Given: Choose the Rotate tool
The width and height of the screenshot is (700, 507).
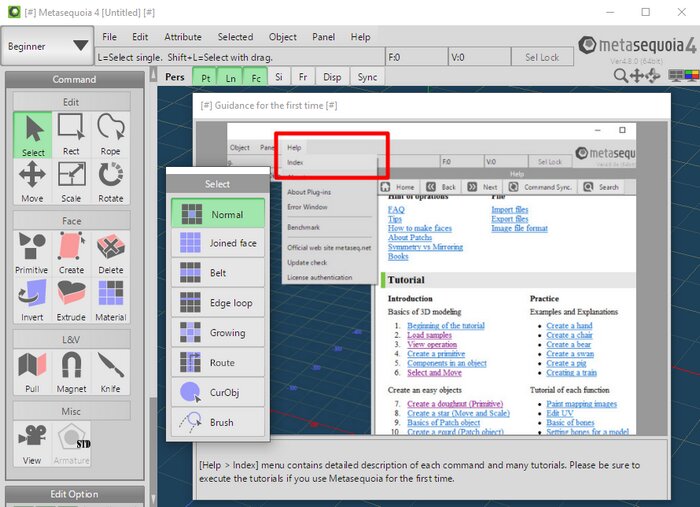Looking at the screenshot, I should point(110,180).
